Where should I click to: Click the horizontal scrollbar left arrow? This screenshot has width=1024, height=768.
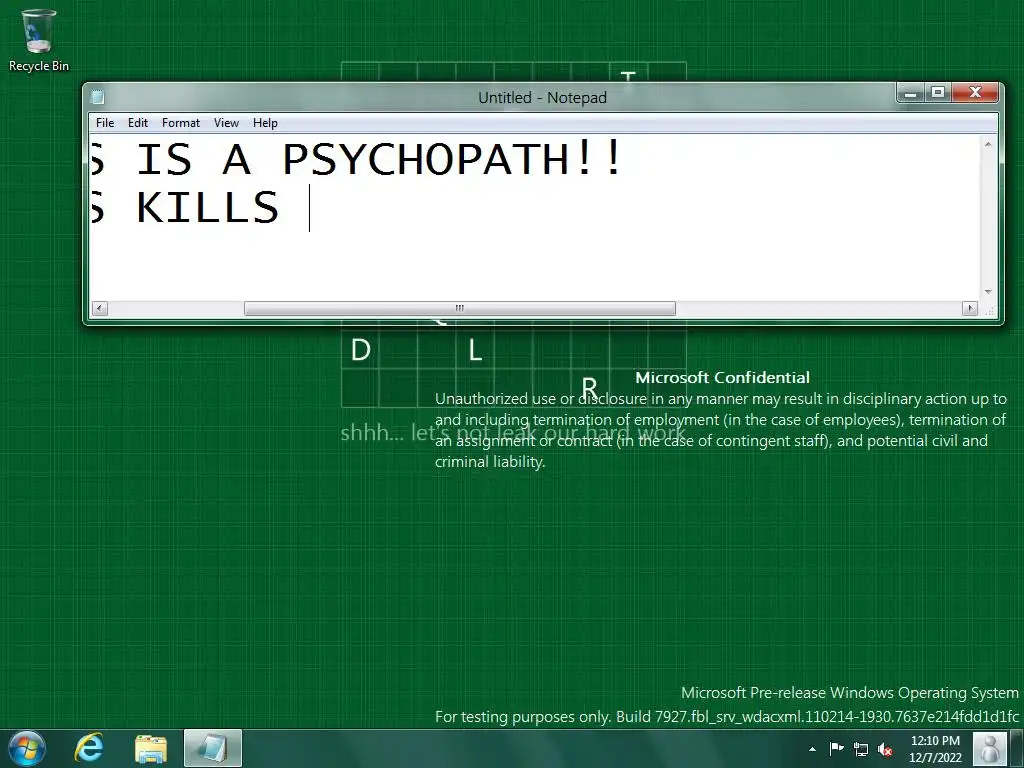[100, 308]
